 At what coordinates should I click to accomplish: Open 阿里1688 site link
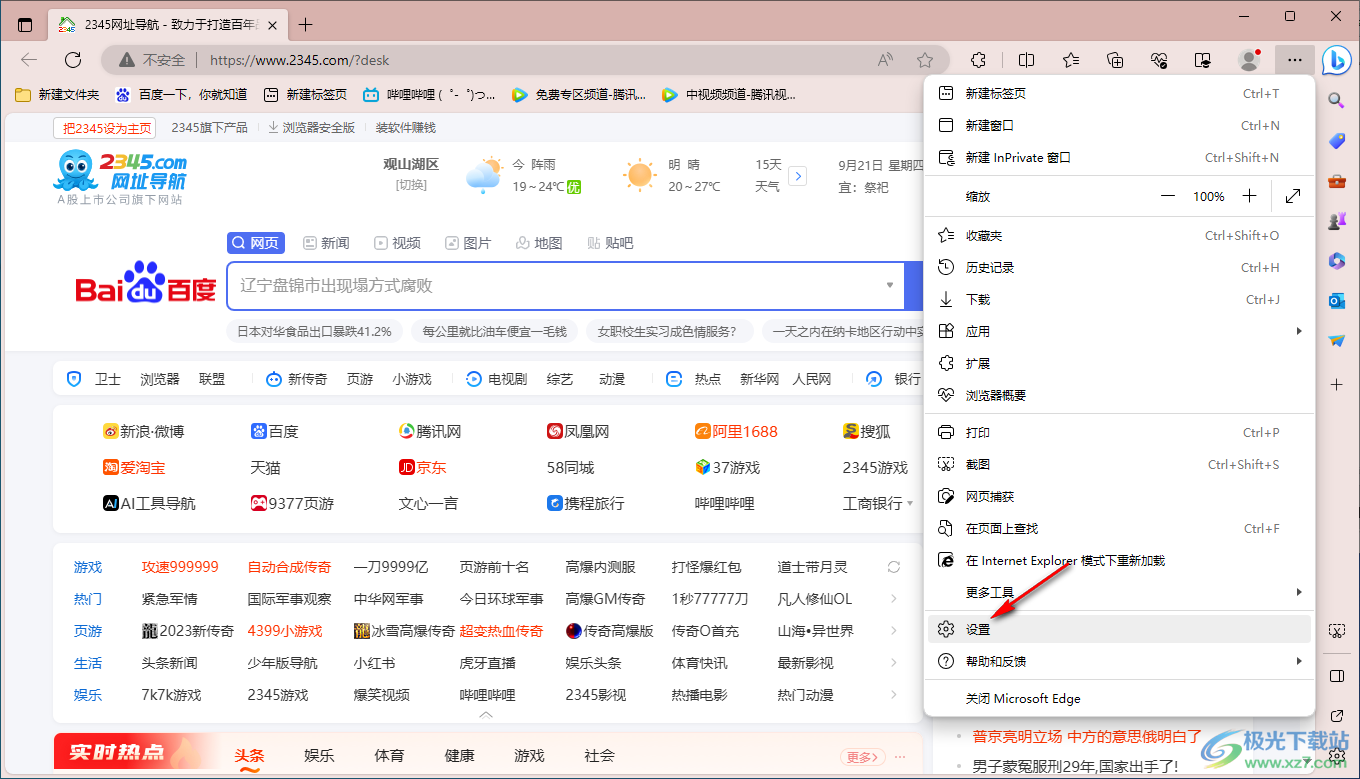tap(736, 432)
